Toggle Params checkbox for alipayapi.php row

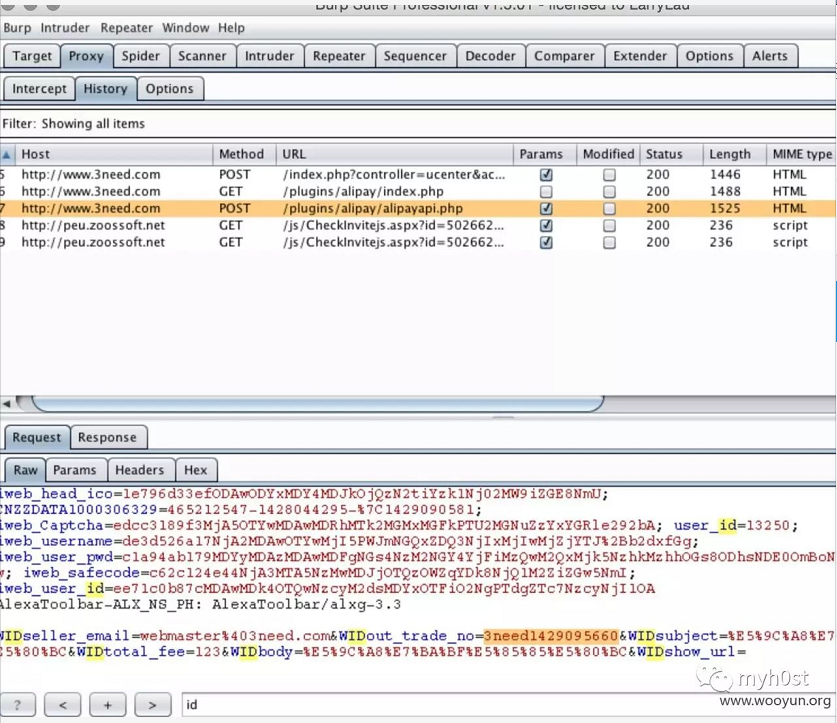546,208
